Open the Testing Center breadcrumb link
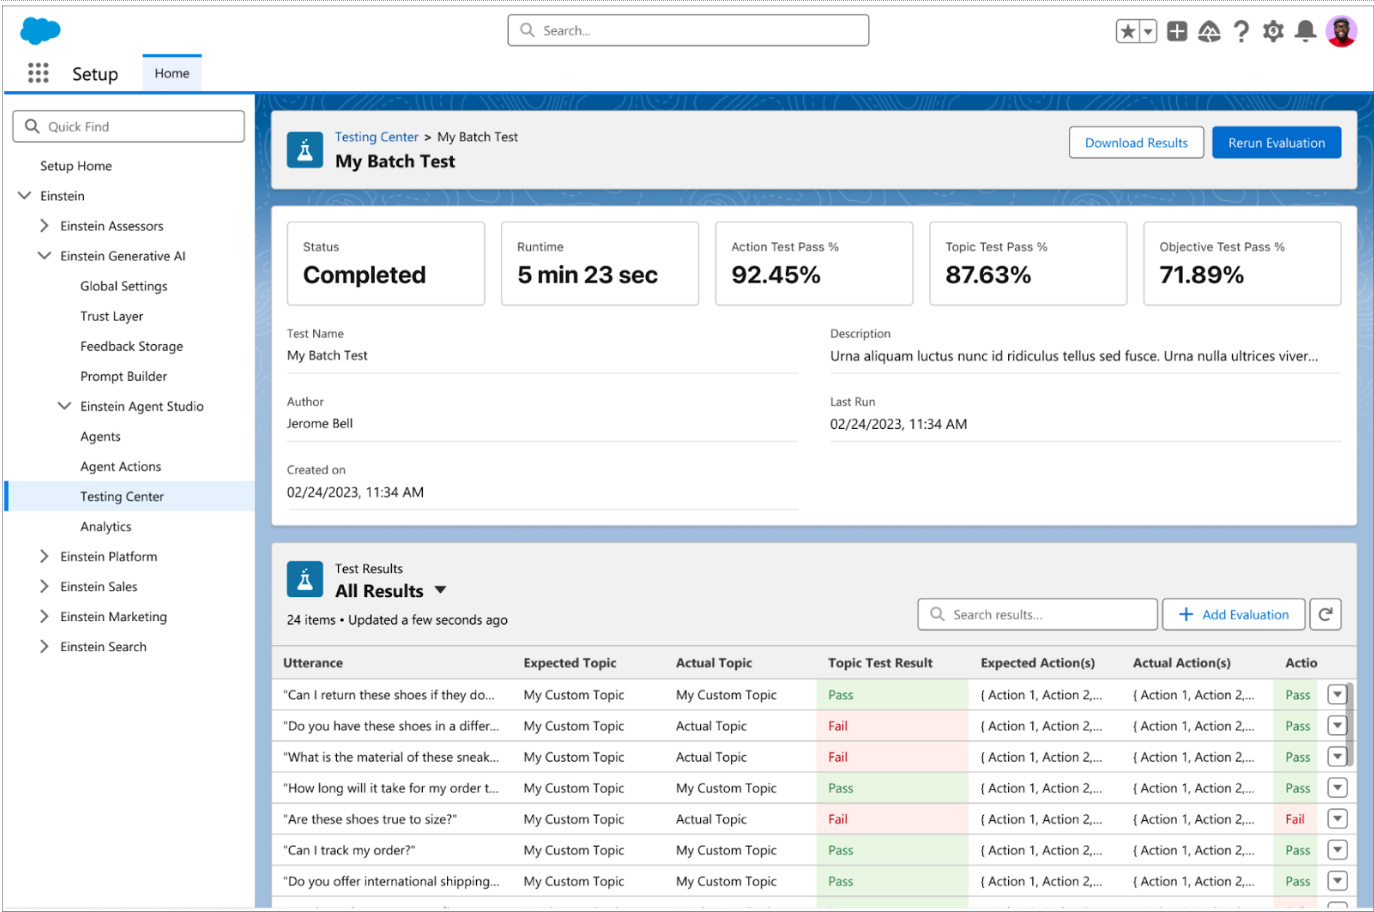1374x912 pixels. click(x=376, y=137)
